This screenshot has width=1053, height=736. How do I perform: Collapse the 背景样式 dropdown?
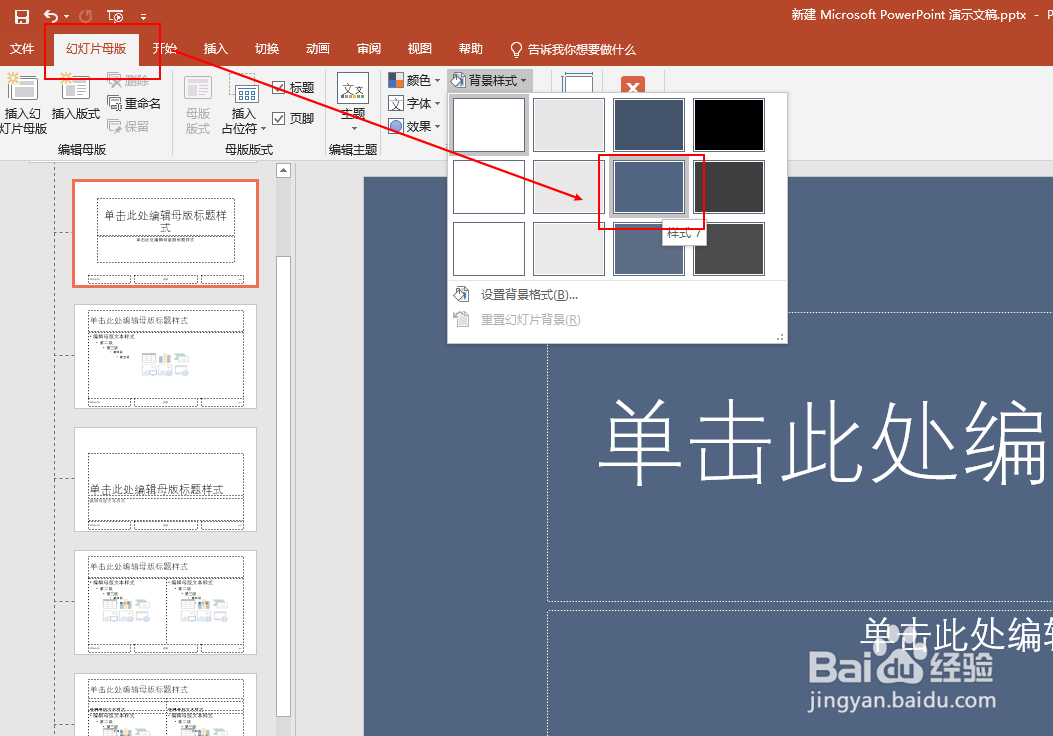point(490,81)
